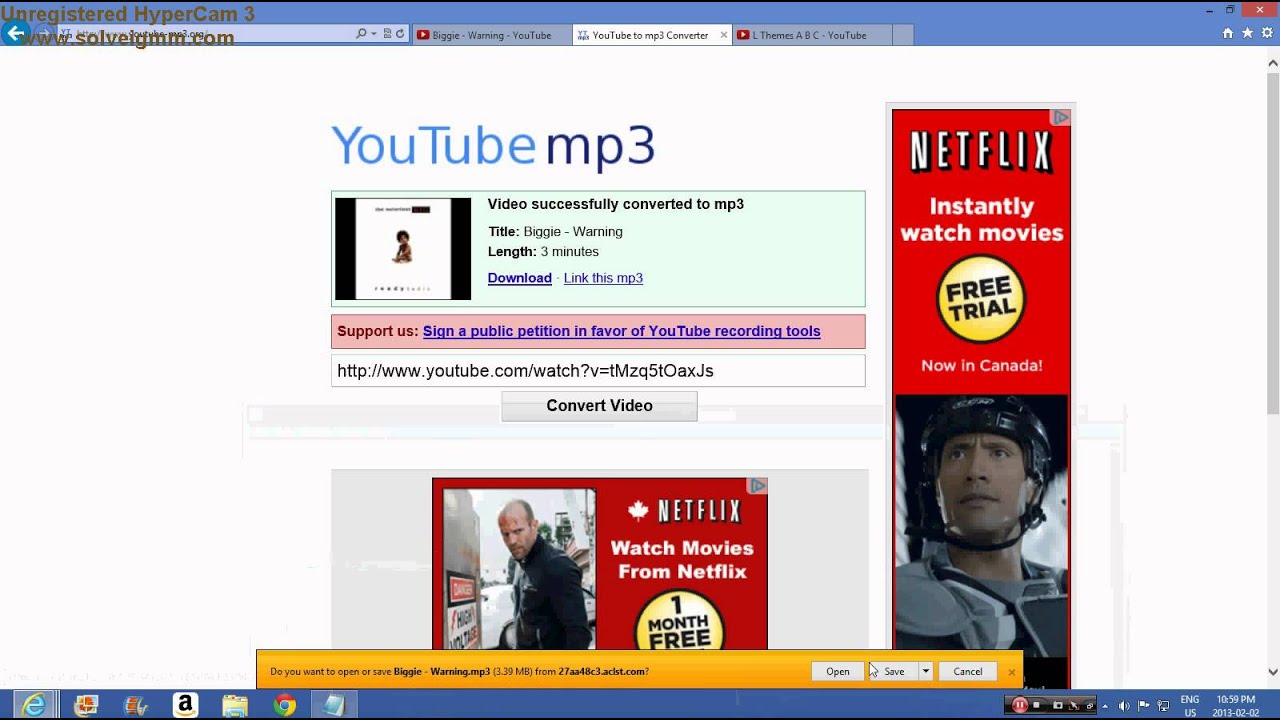The height and width of the screenshot is (720, 1280).
Task: Click the browser Back arrow button
Action: (x=15, y=33)
